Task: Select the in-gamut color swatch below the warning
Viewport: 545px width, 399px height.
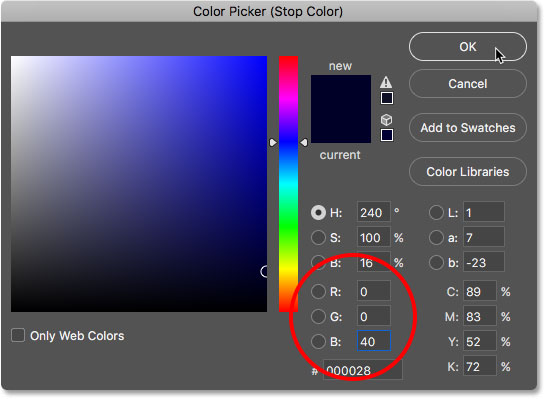Action: click(387, 98)
